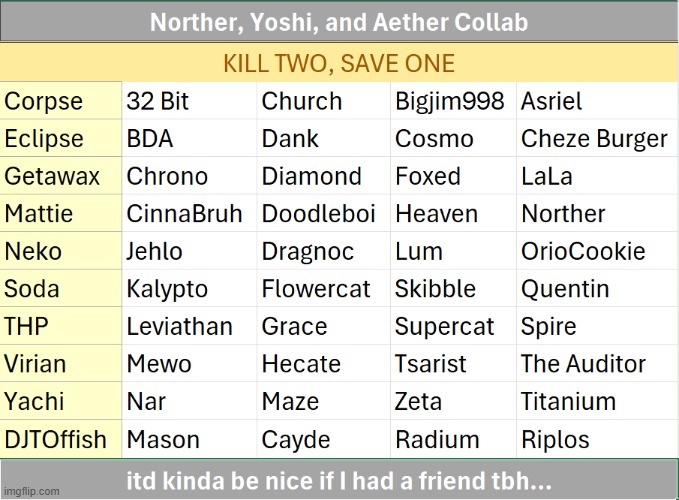Select the 'KILL TWO, SAVE ONE' header

click(339, 63)
